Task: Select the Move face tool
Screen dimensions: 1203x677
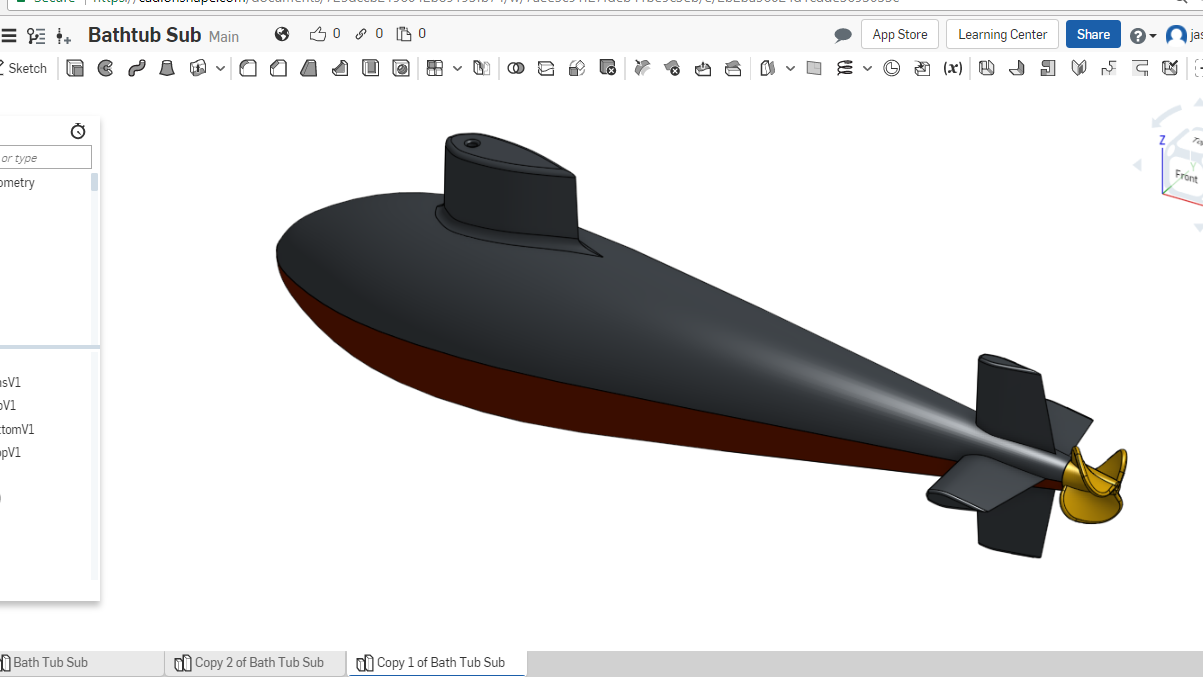Action: (x=703, y=69)
